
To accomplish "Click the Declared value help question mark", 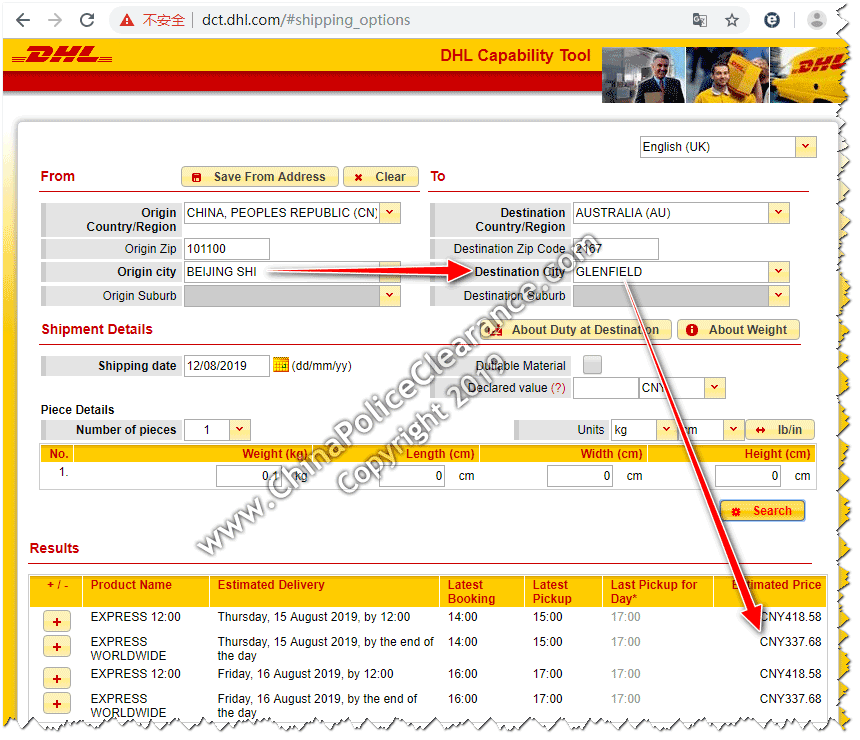I will click(558, 388).
